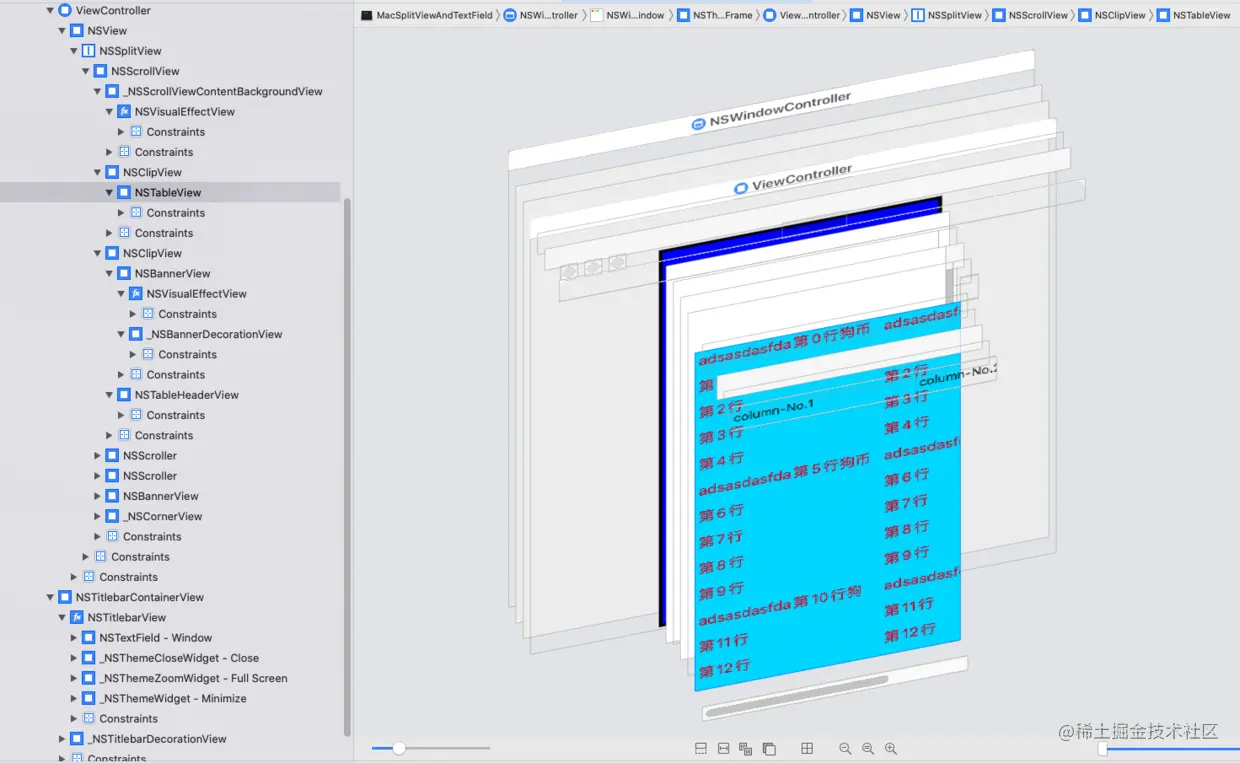The width and height of the screenshot is (1240, 763).
Task: Zoom out the view debugger canvas
Action: (x=845, y=749)
